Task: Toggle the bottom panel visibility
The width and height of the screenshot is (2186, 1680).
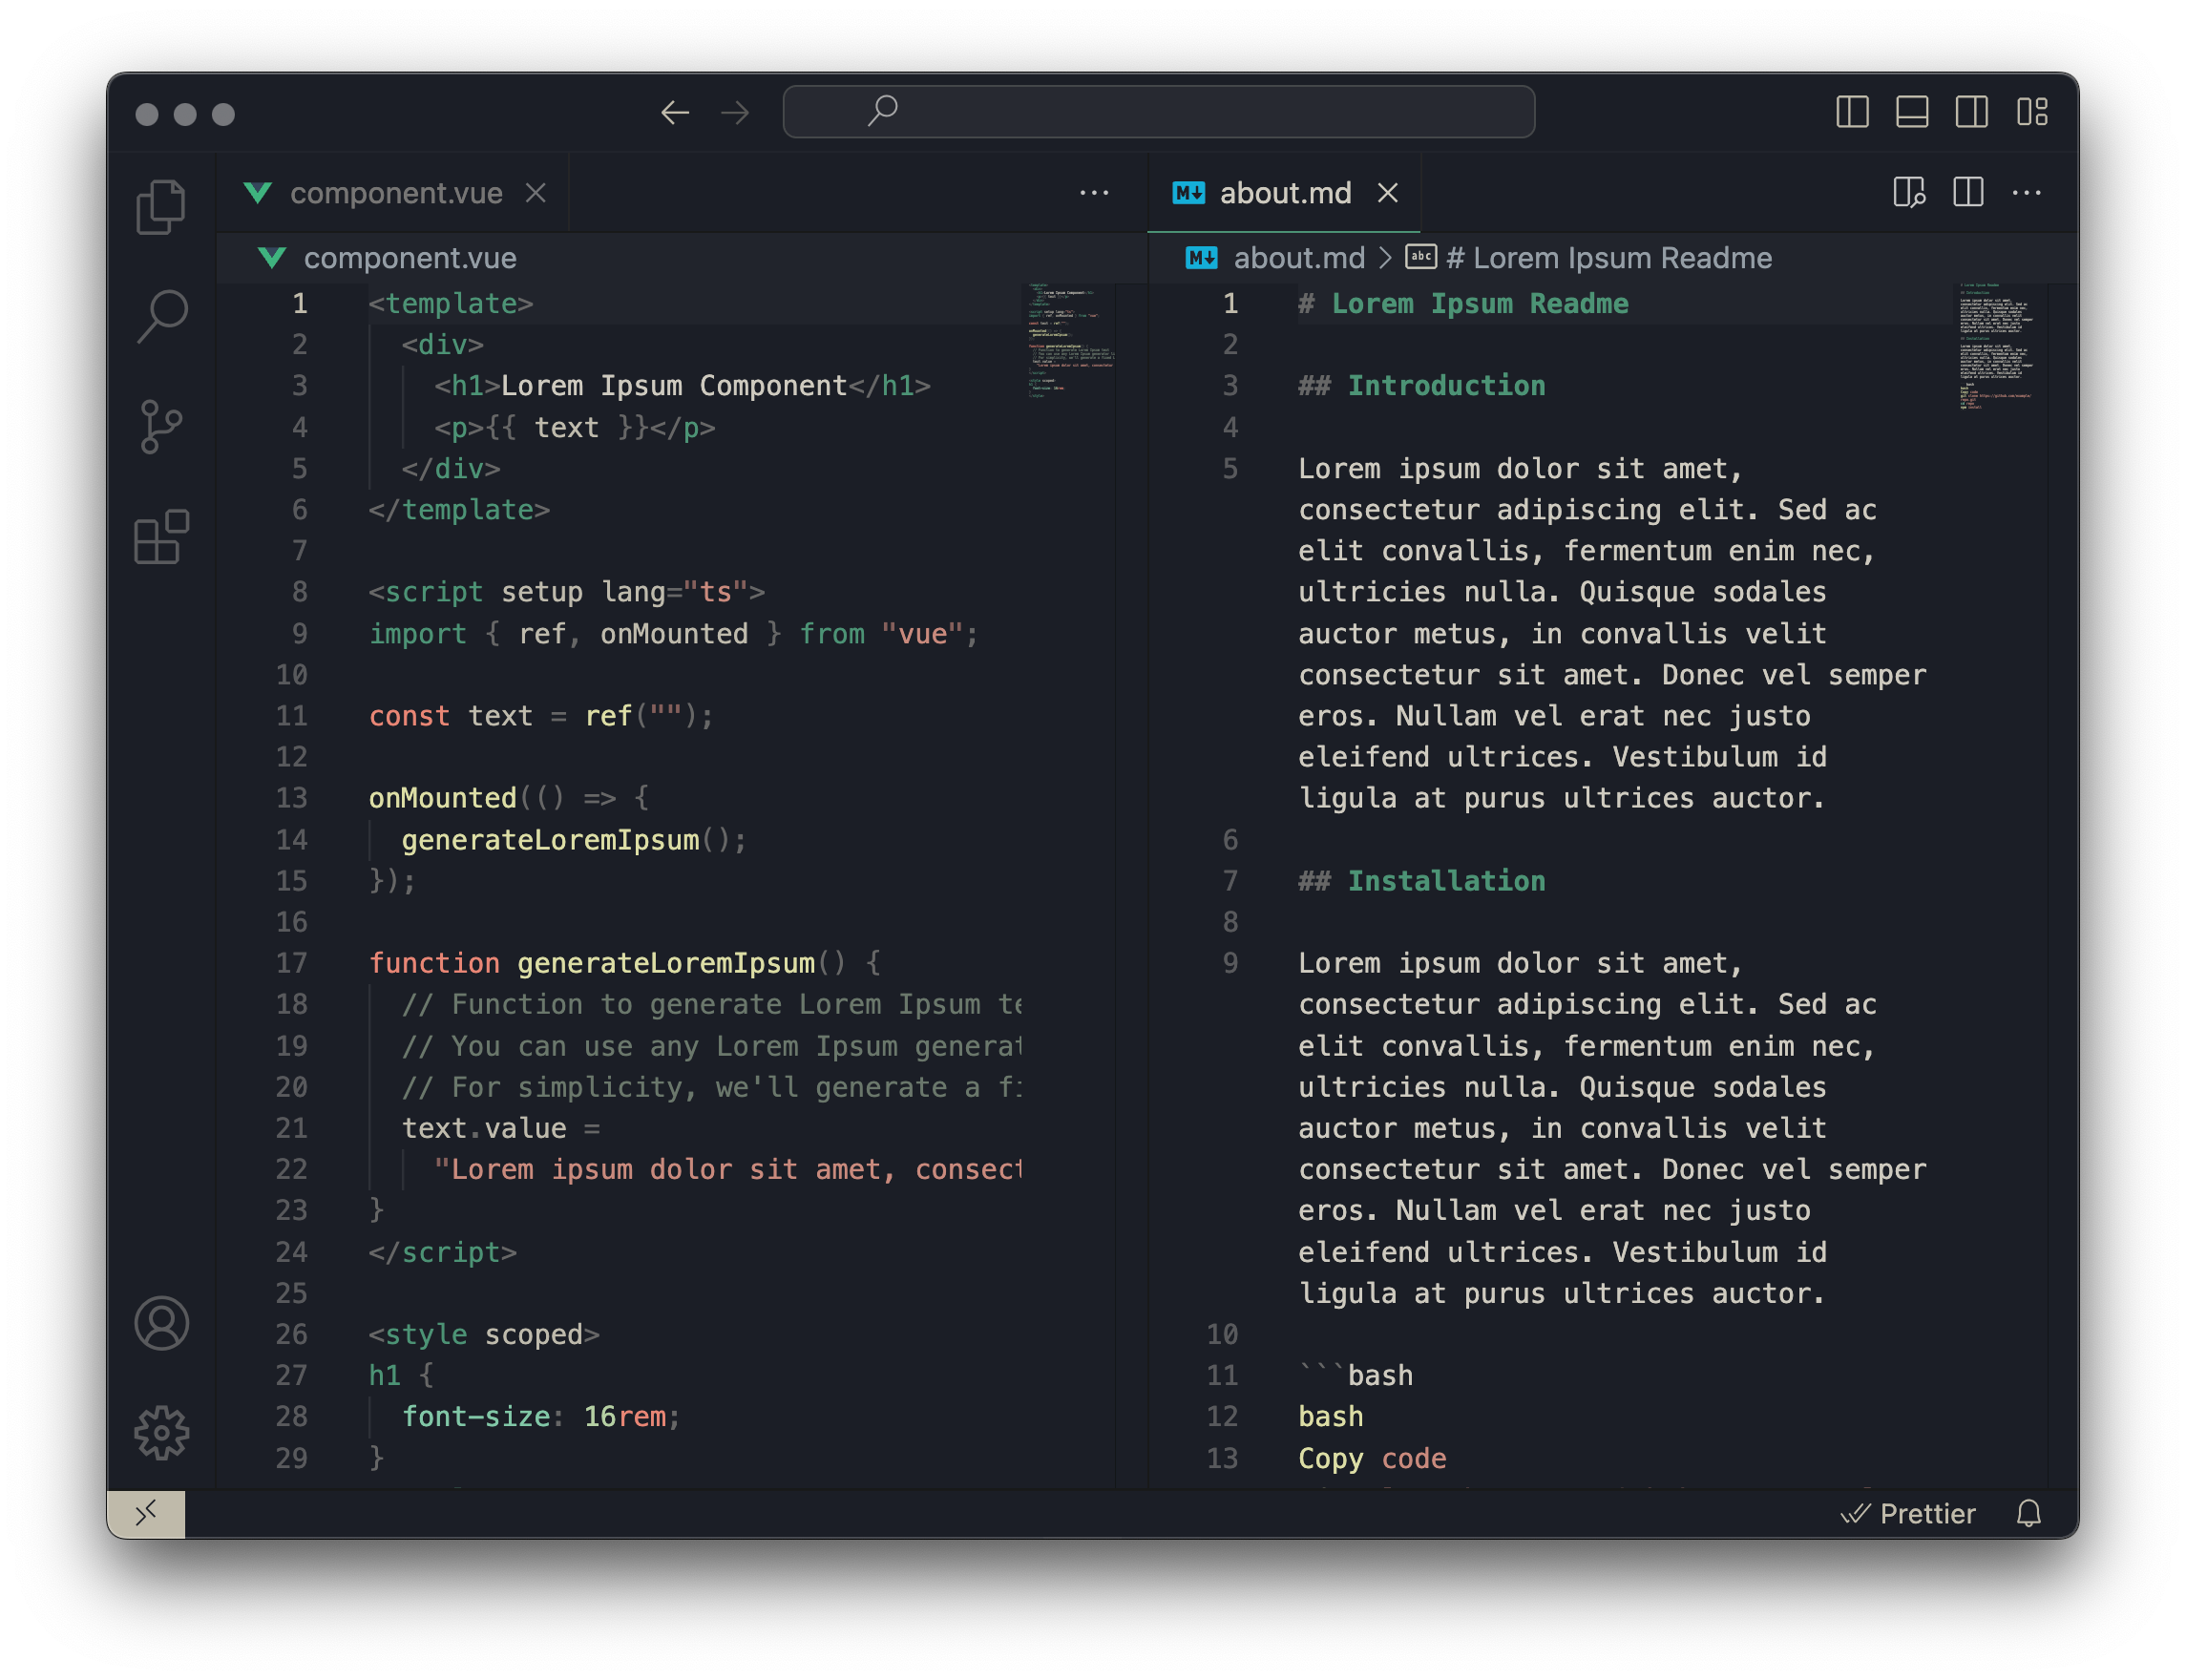Action: tap(1912, 112)
